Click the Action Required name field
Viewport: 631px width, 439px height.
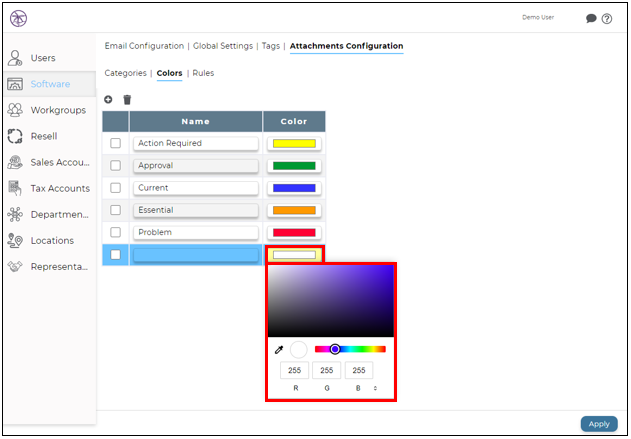point(196,144)
